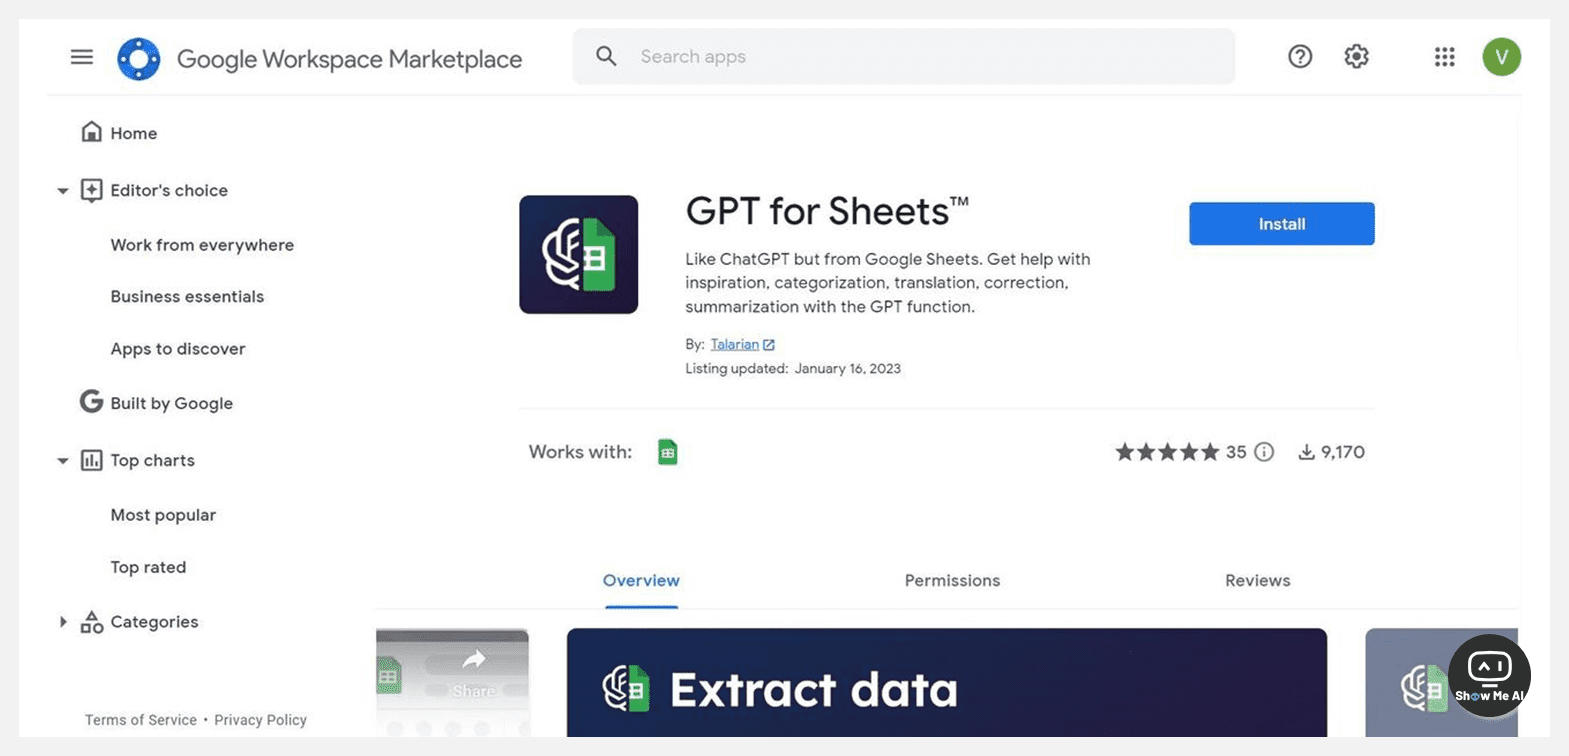Click the external-link icon beside Talarian

[769, 345]
